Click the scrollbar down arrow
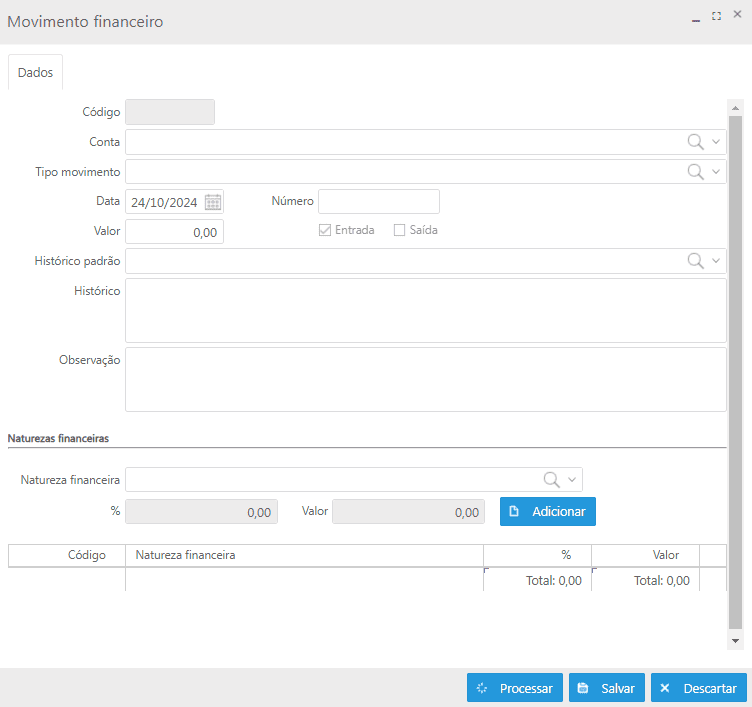 [x=736, y=640]
